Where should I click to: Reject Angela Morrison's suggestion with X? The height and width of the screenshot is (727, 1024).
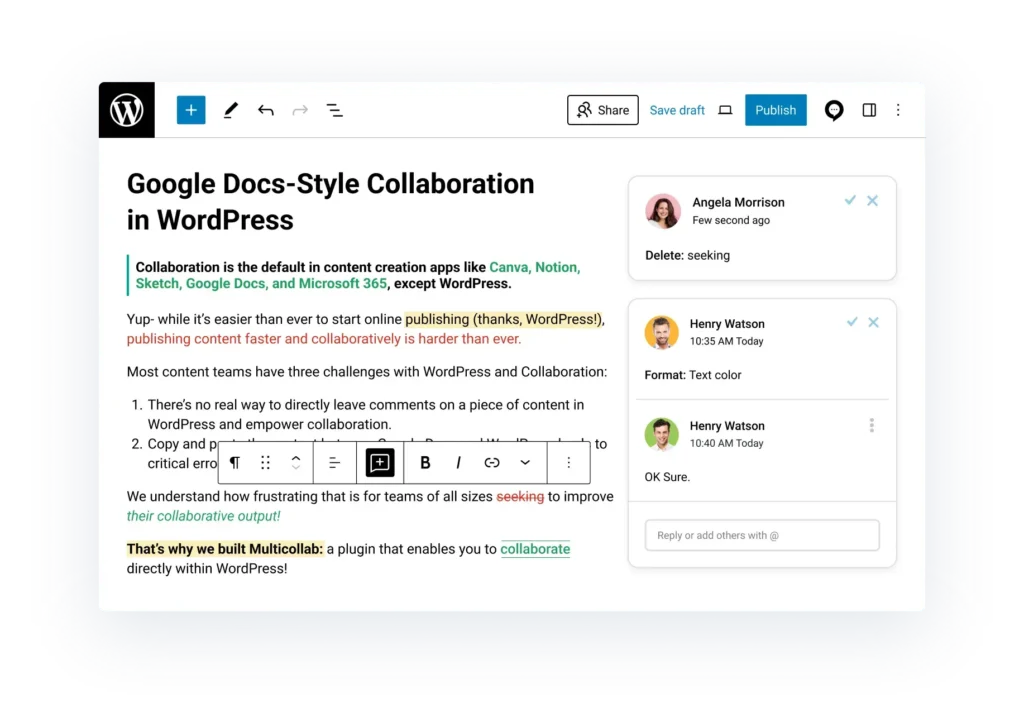pyautogui.click(x=872, y=201)
